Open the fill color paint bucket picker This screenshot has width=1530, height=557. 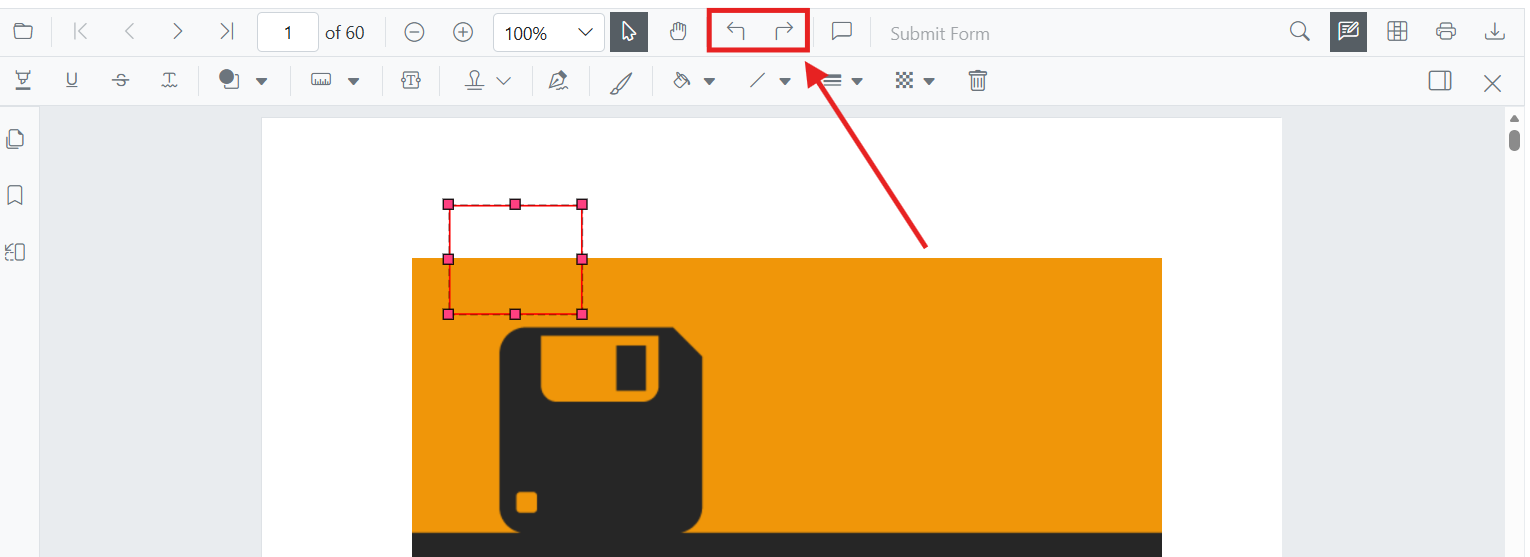click(693, 81)
